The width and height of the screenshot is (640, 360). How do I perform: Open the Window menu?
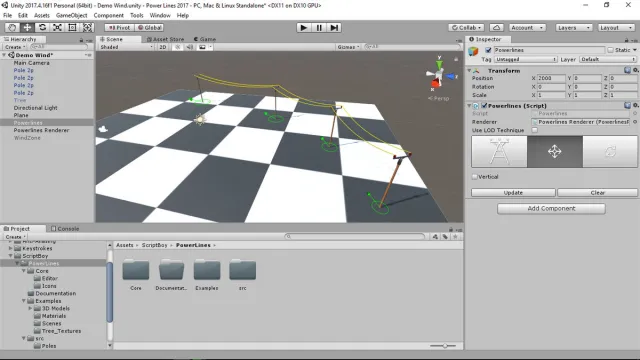point(160,15)
